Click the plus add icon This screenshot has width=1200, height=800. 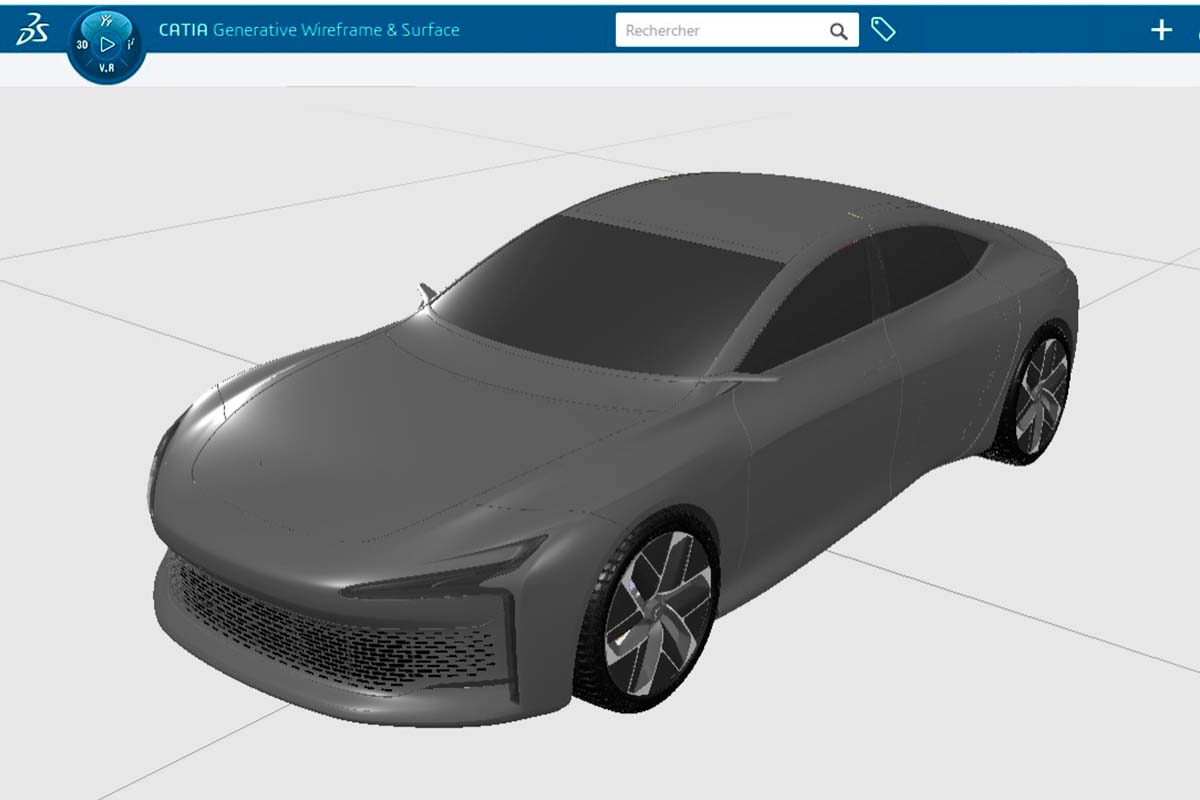point(1160,30)
